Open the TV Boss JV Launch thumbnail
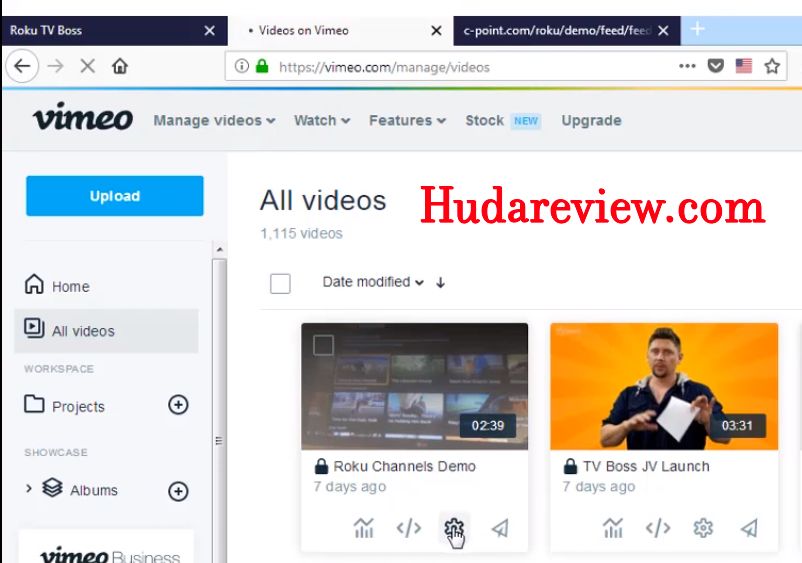The image size is (802, 563). pyautogui.click(x=663, y=385)
